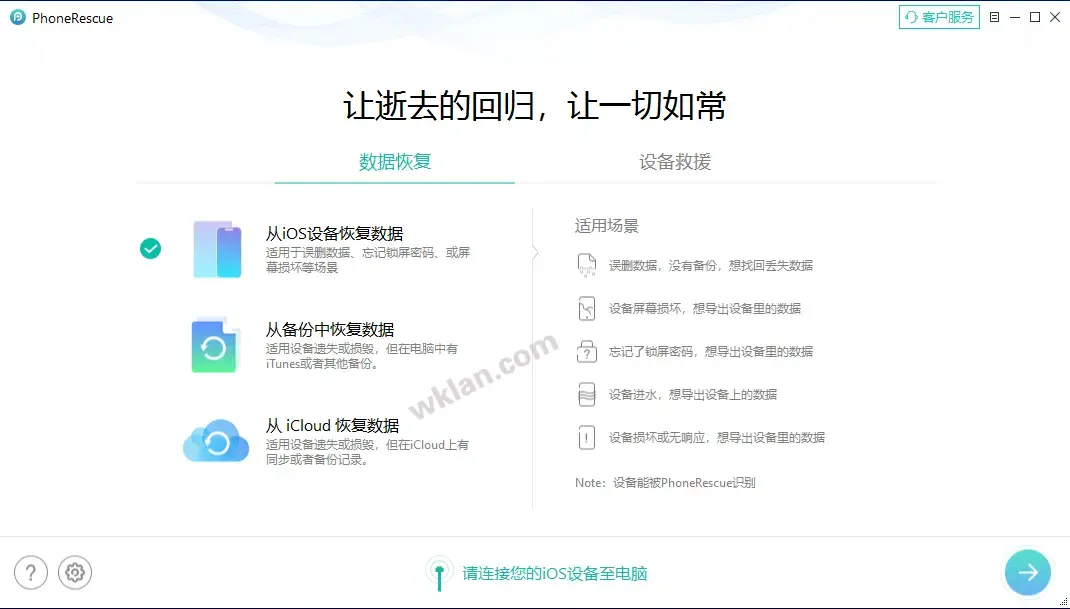1070x609 pixels.
Task: Click the PhoneRescue logo icon
Action: (18, 18)
